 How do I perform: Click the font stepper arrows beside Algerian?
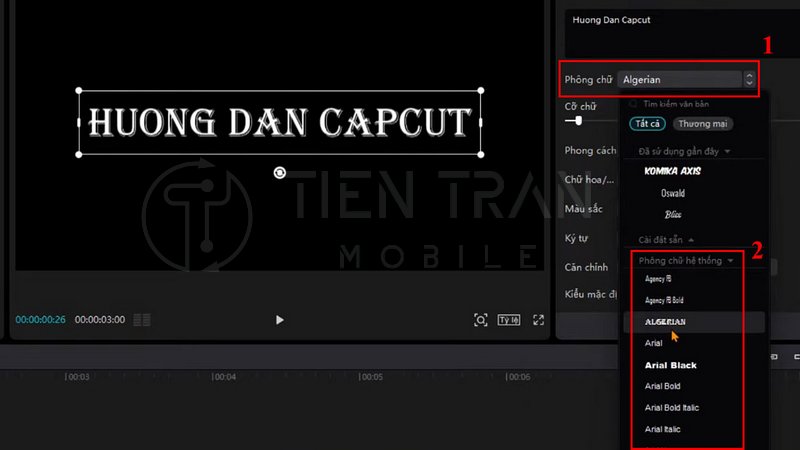(749, 79)
